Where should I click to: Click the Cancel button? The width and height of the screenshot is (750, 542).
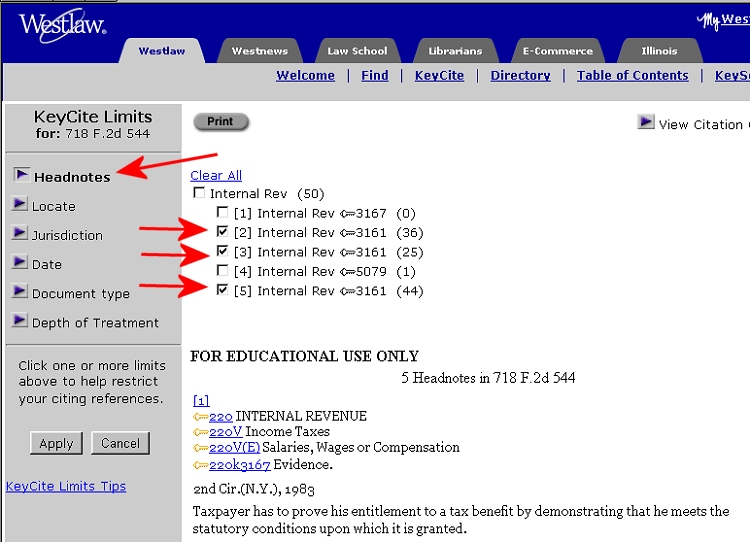(120, 443)
